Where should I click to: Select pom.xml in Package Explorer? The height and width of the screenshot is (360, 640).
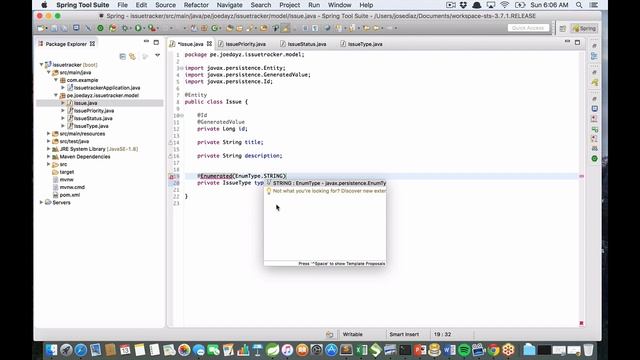(70, 195)
